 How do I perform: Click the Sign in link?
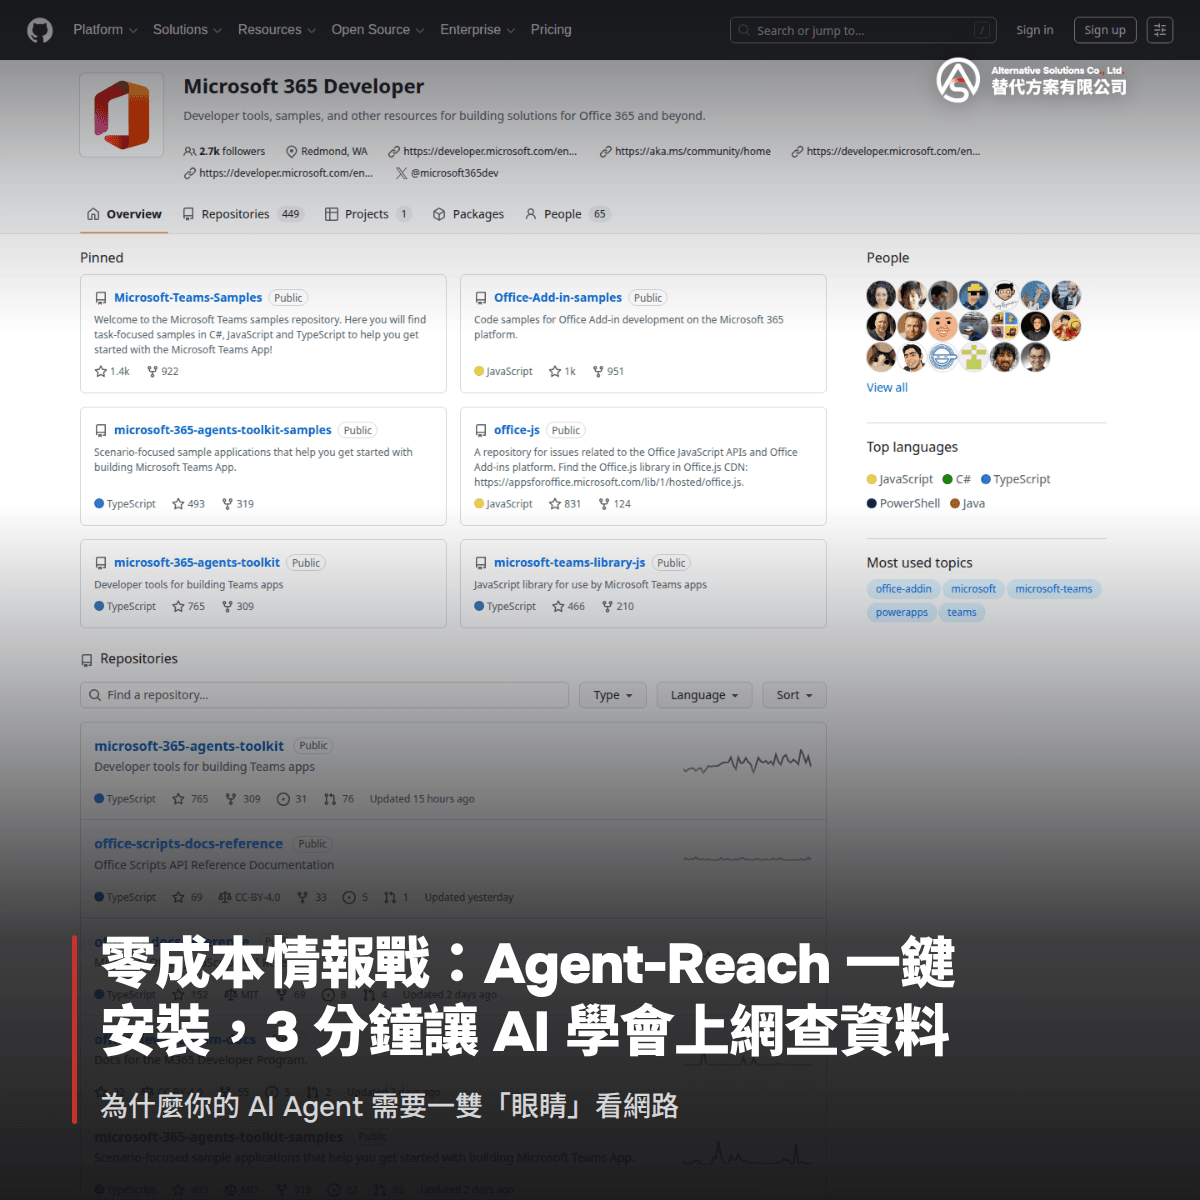coord(1034,30)
